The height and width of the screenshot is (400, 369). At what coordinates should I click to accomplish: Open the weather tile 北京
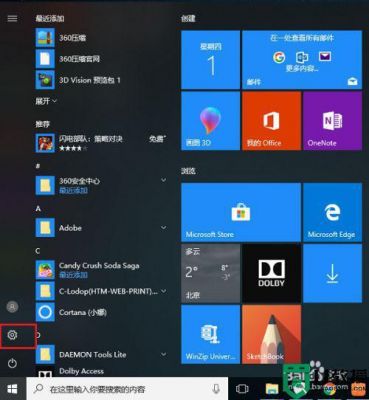pyautogui.click(x=210, y=273)
